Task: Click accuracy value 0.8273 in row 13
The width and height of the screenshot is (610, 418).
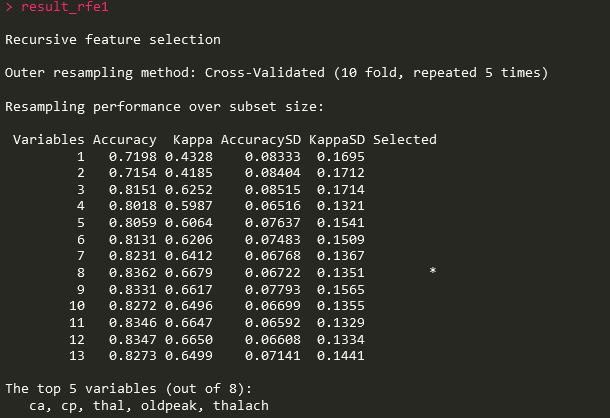Action: click(133, 356)
